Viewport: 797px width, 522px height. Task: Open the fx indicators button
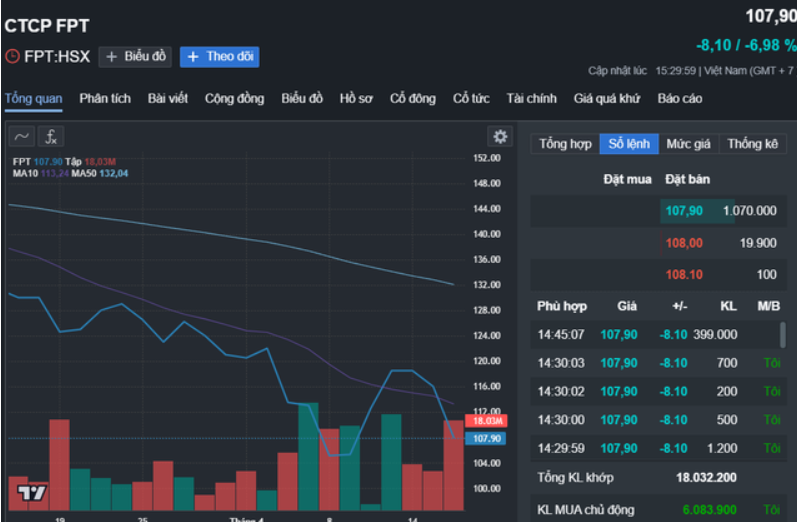(x=51, y=136)
